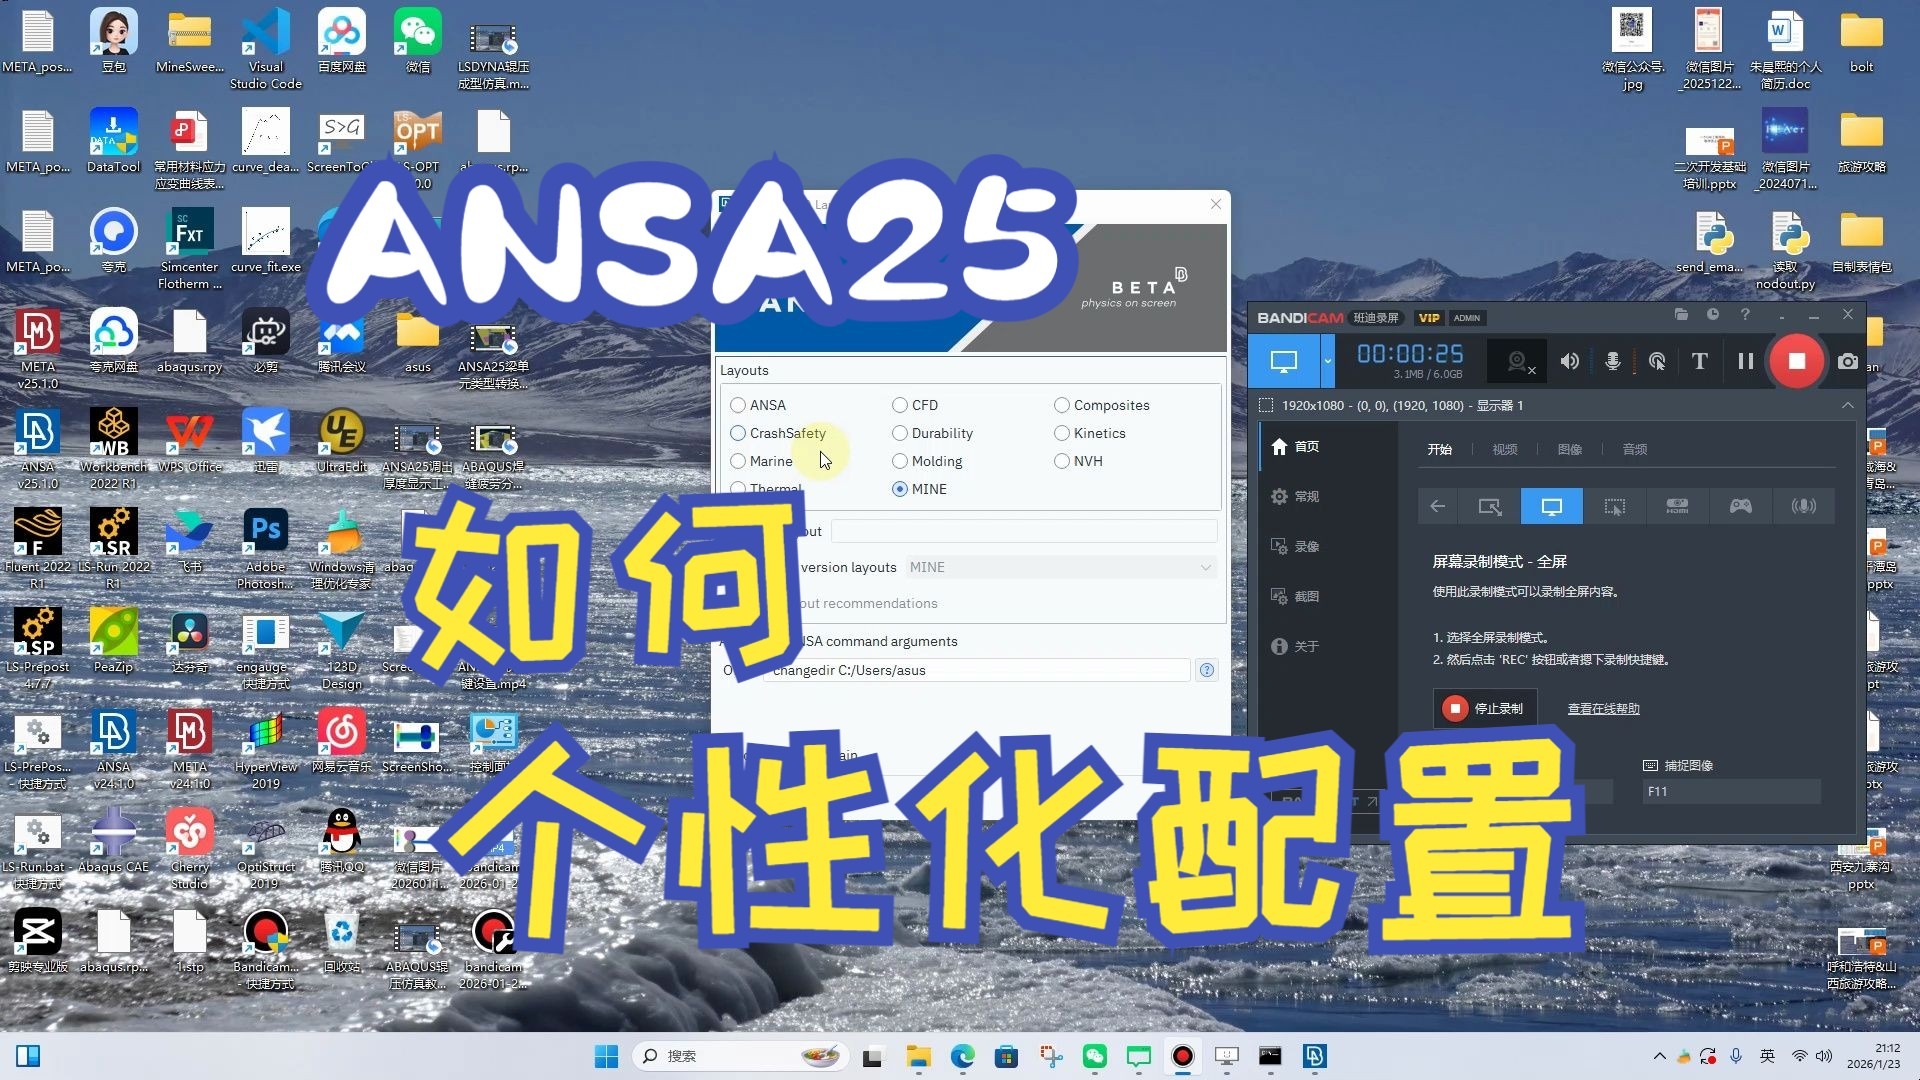Toggle the webcam overlay icon

[x=1517, y=361]
